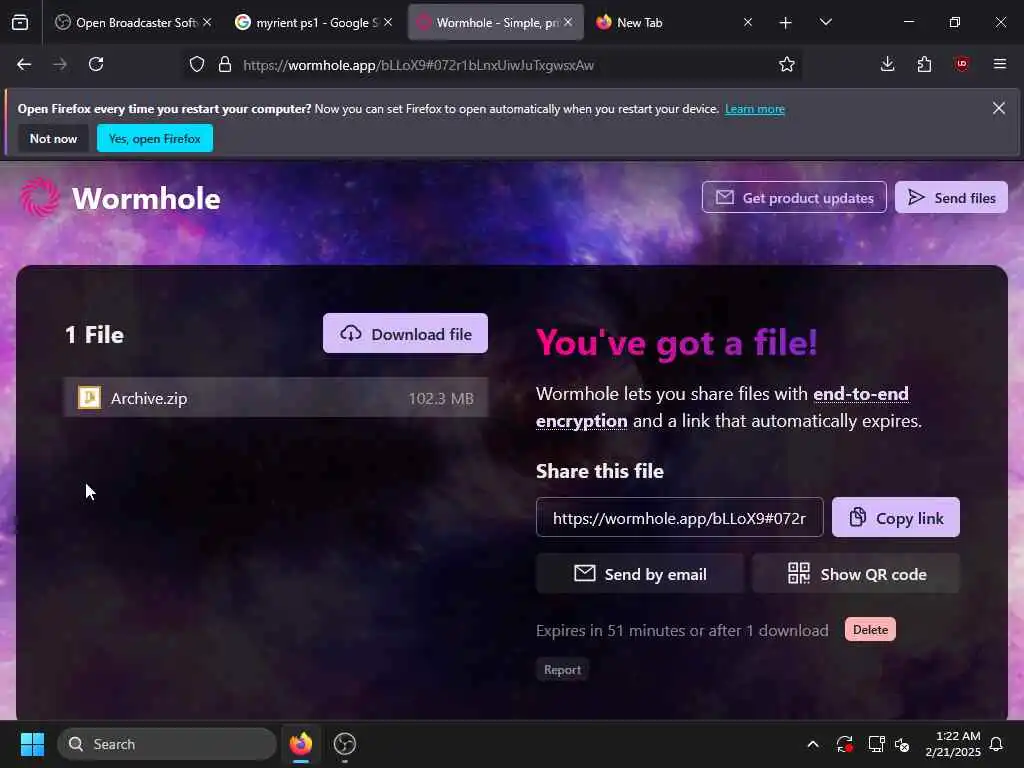This screenshot has height=768, width=1024.
Task: Open the tracking protection shield icon
Action: [x=197, y=64]
